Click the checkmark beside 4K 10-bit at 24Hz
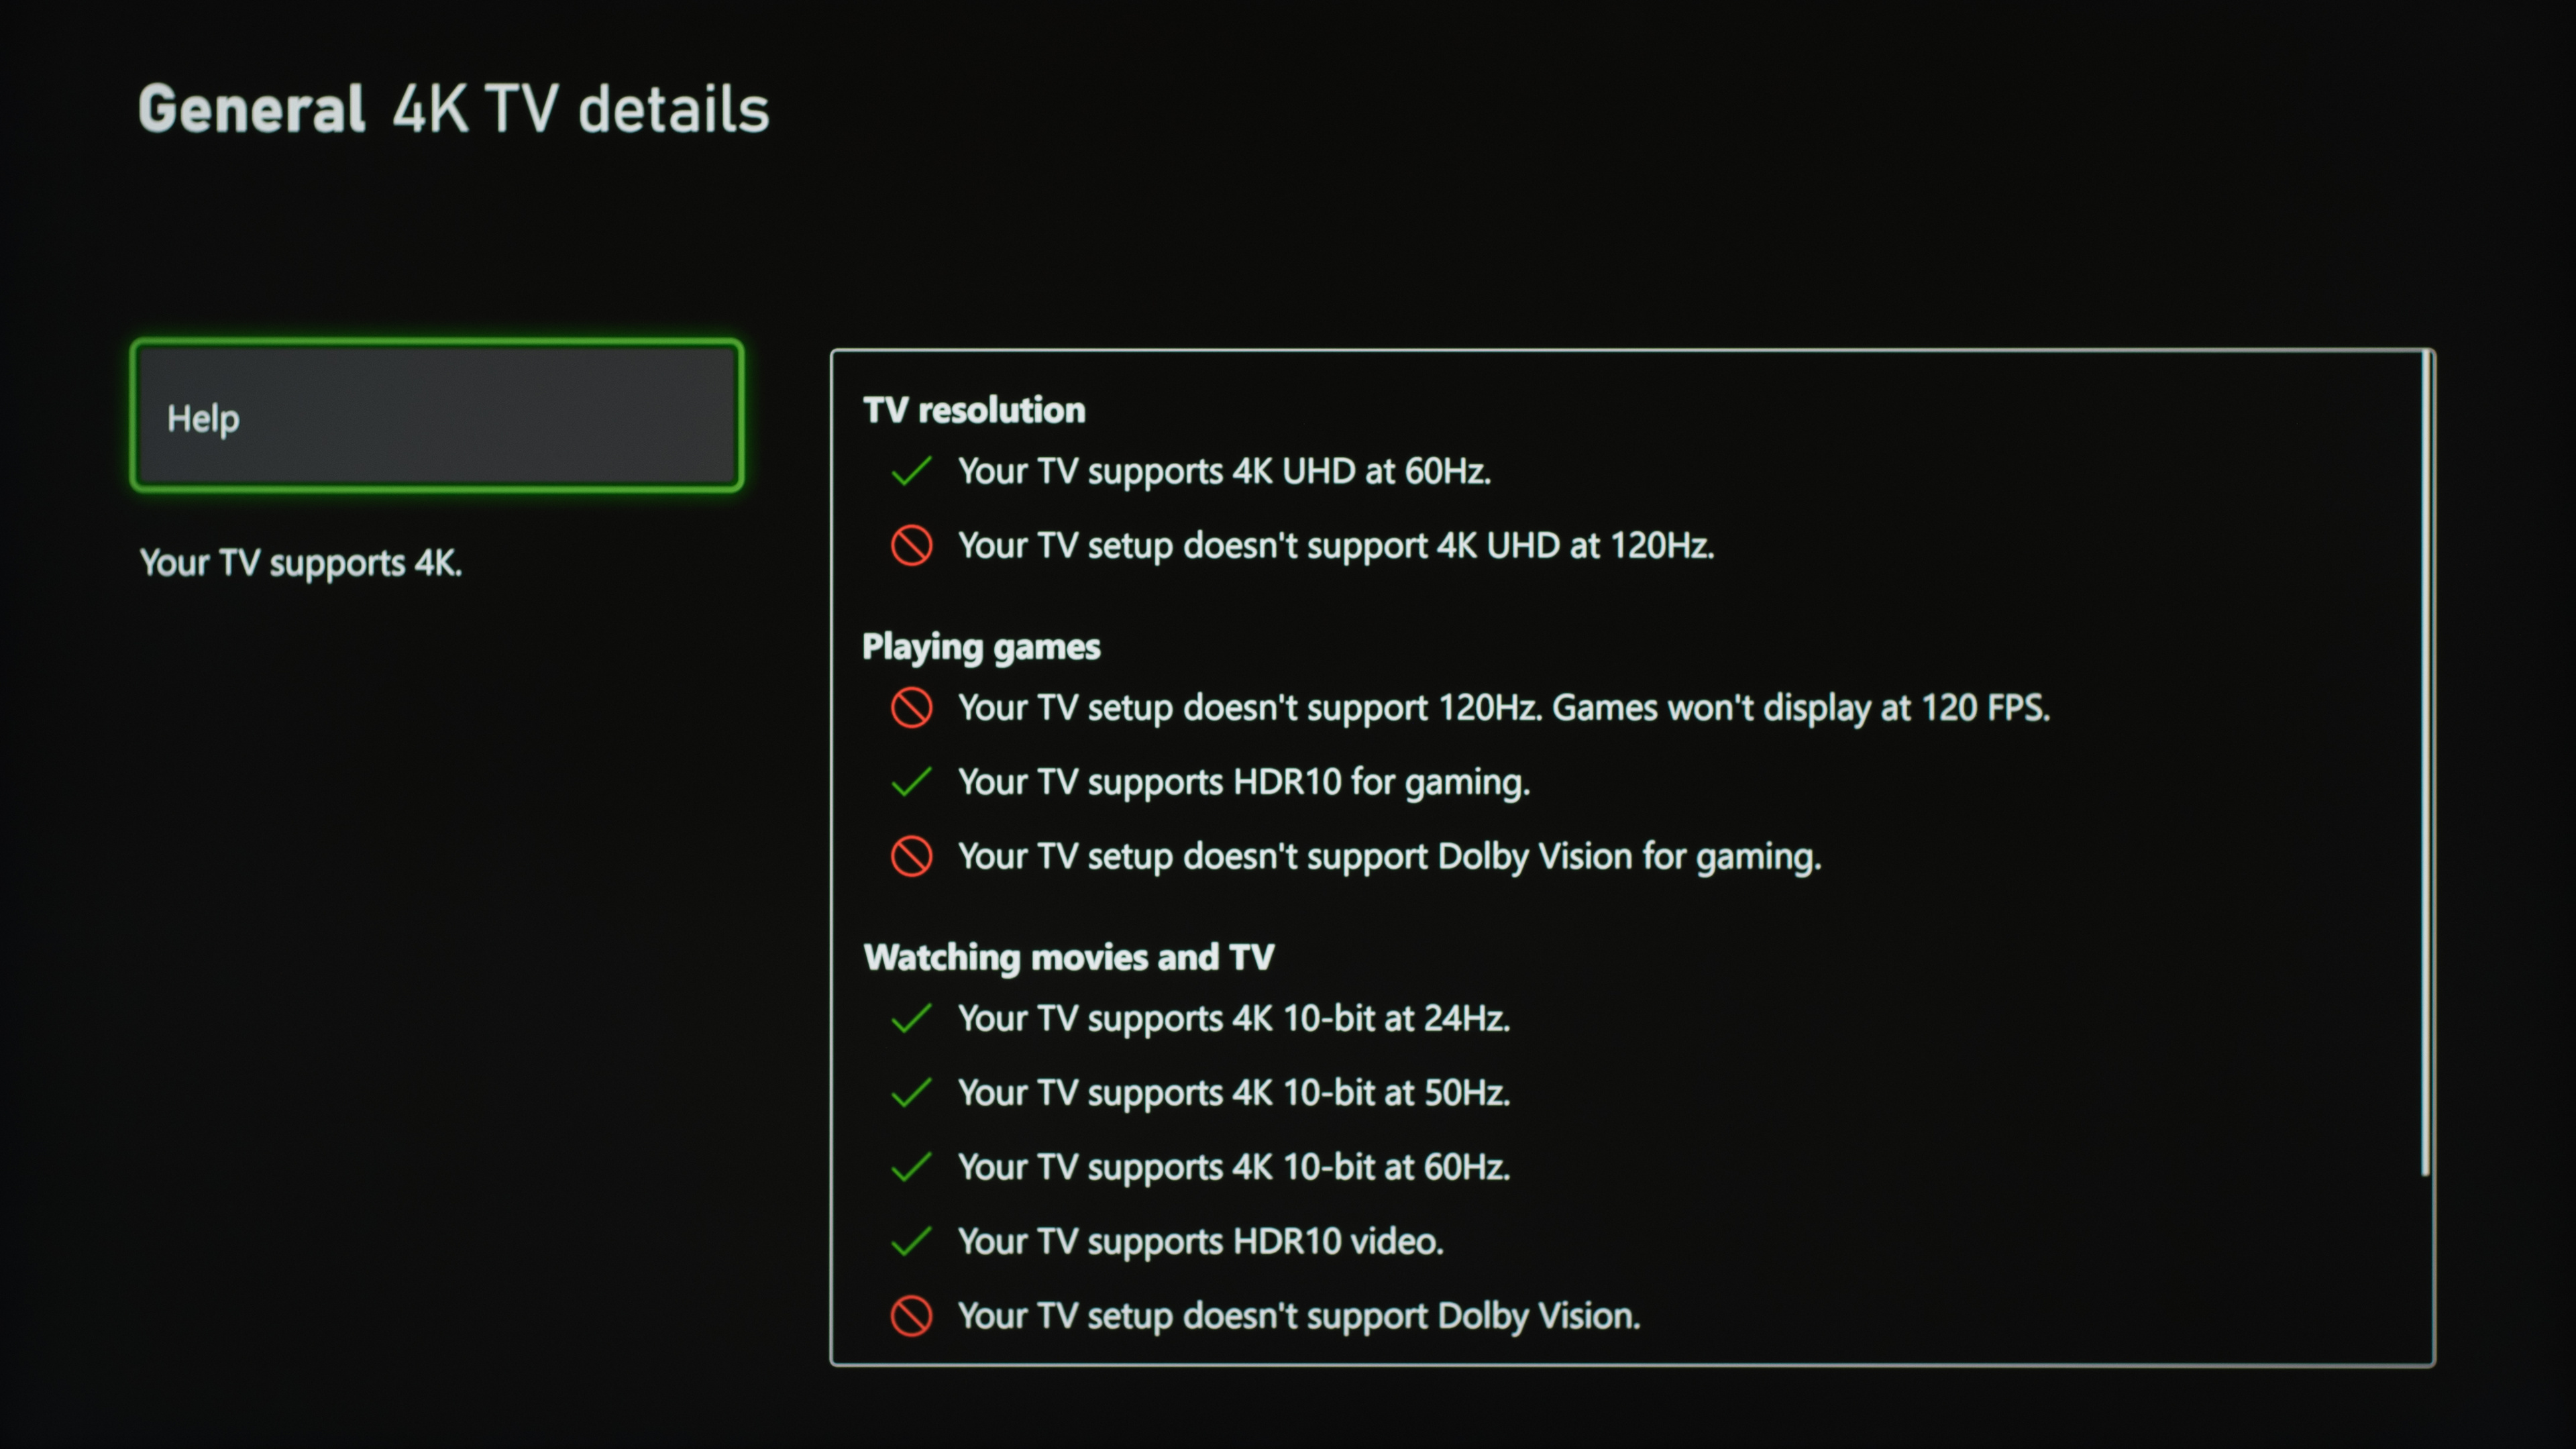The width and height of the screenshot is (2576, 1449). tap(911, 1019)
